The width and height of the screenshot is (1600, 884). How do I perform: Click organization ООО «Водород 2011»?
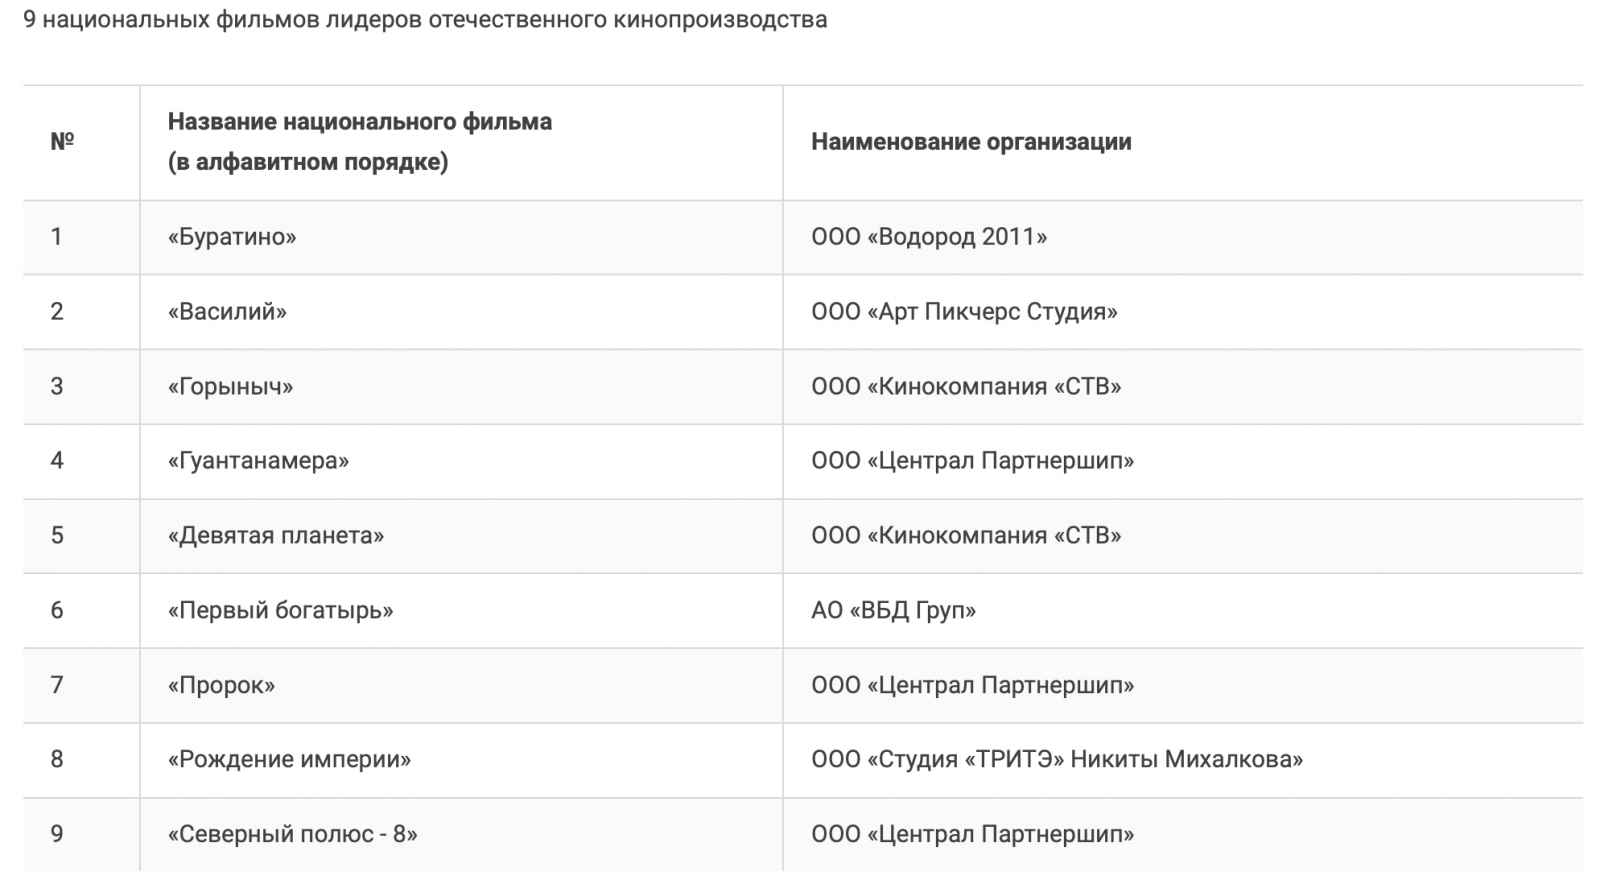pyautogui.click(x=929, y=237)
